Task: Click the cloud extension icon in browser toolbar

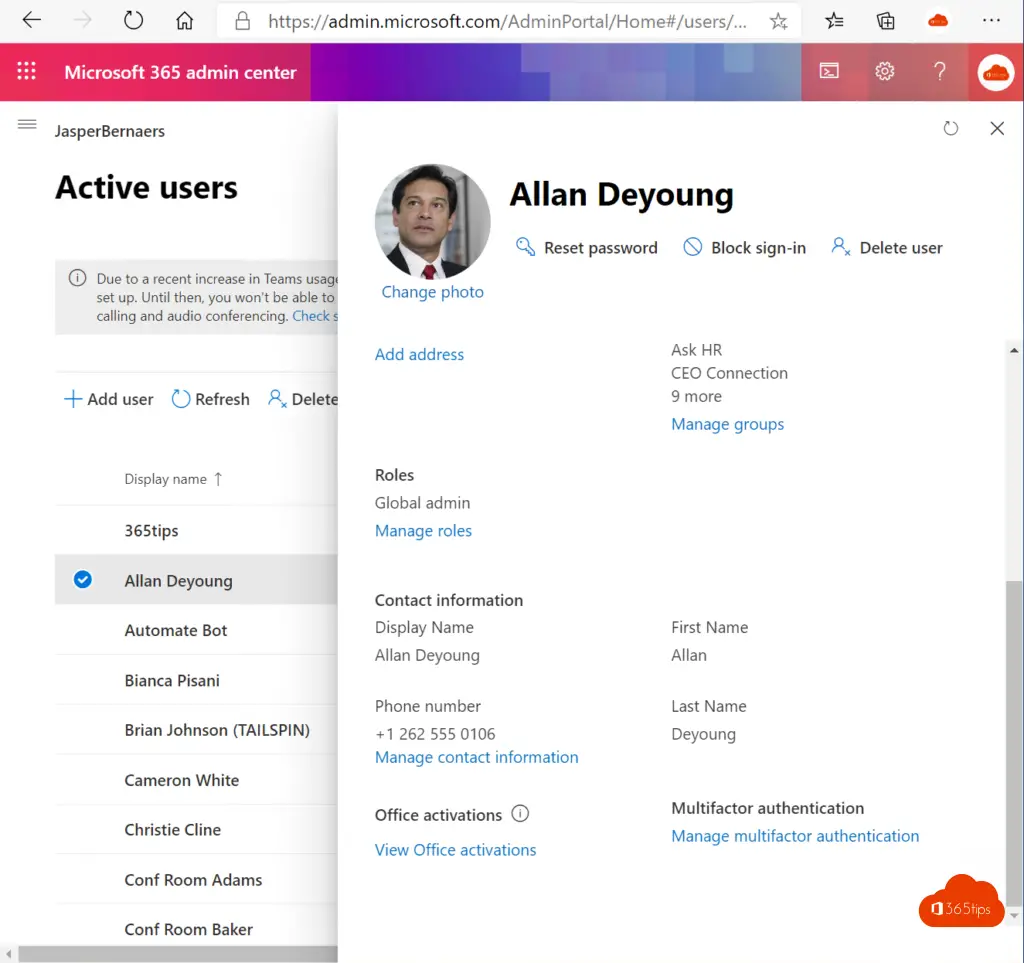Action: tap(938, 21)
